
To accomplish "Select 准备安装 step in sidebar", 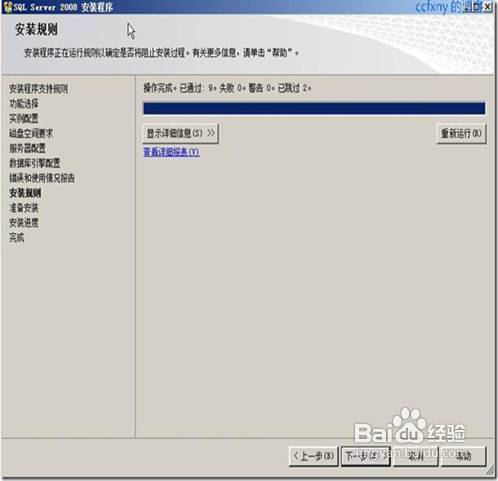I will [x=24, y=208].
